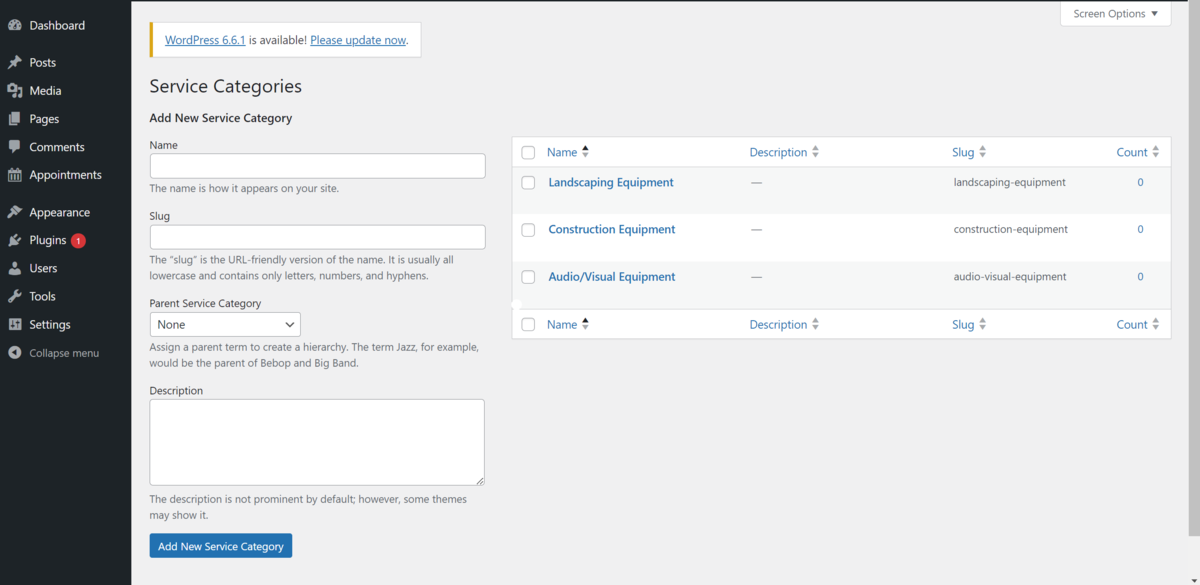Click the Name input field
This screenshot has width=1200, height=585.
click(317, 166)
